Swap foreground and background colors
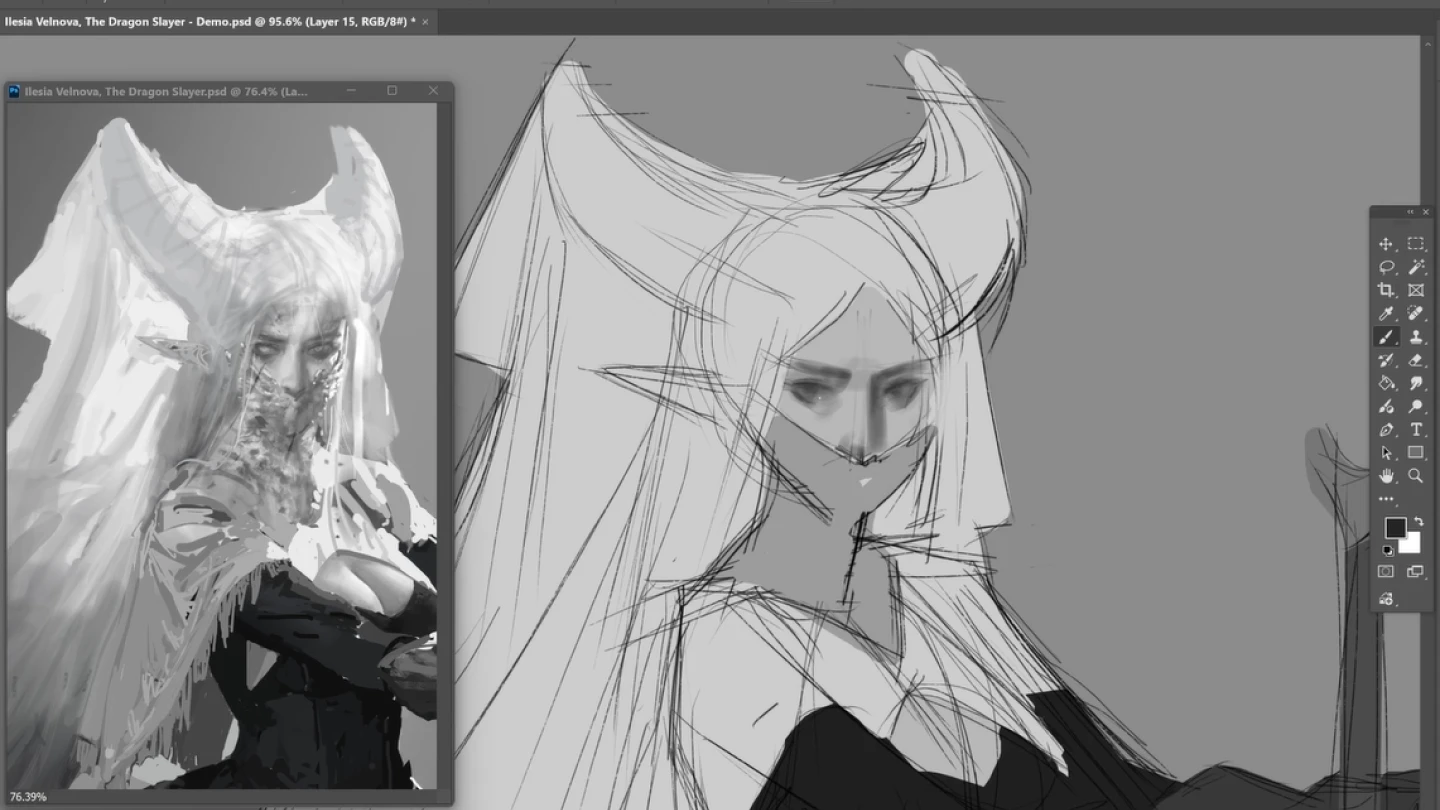 pos(1419,521)
